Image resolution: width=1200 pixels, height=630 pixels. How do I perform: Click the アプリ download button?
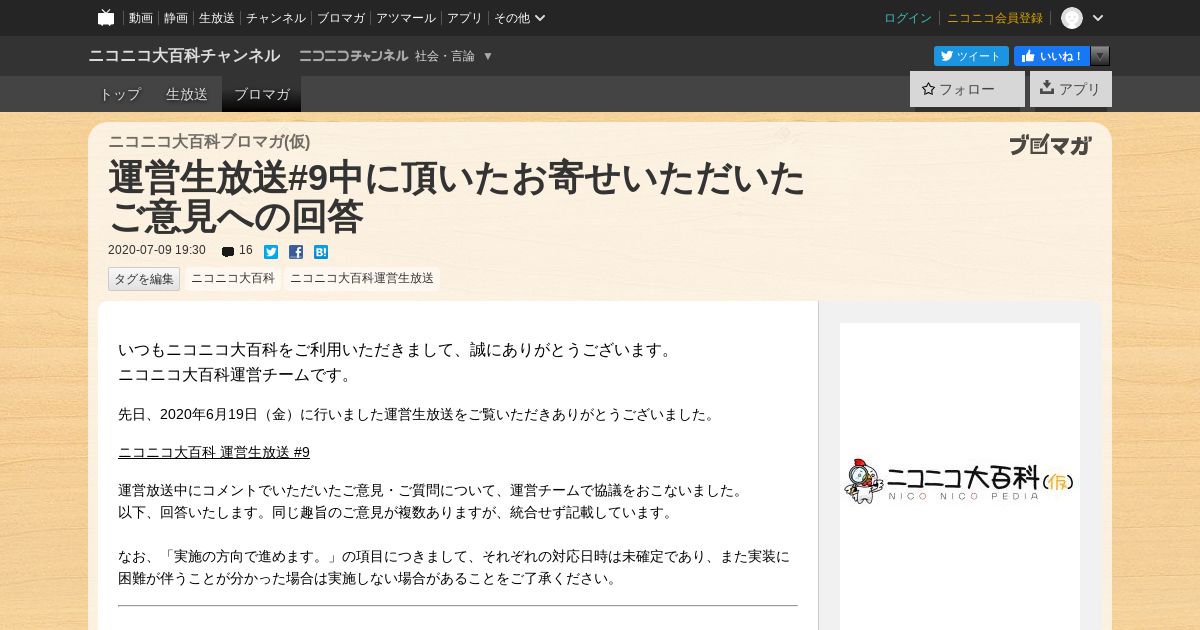1071,89
